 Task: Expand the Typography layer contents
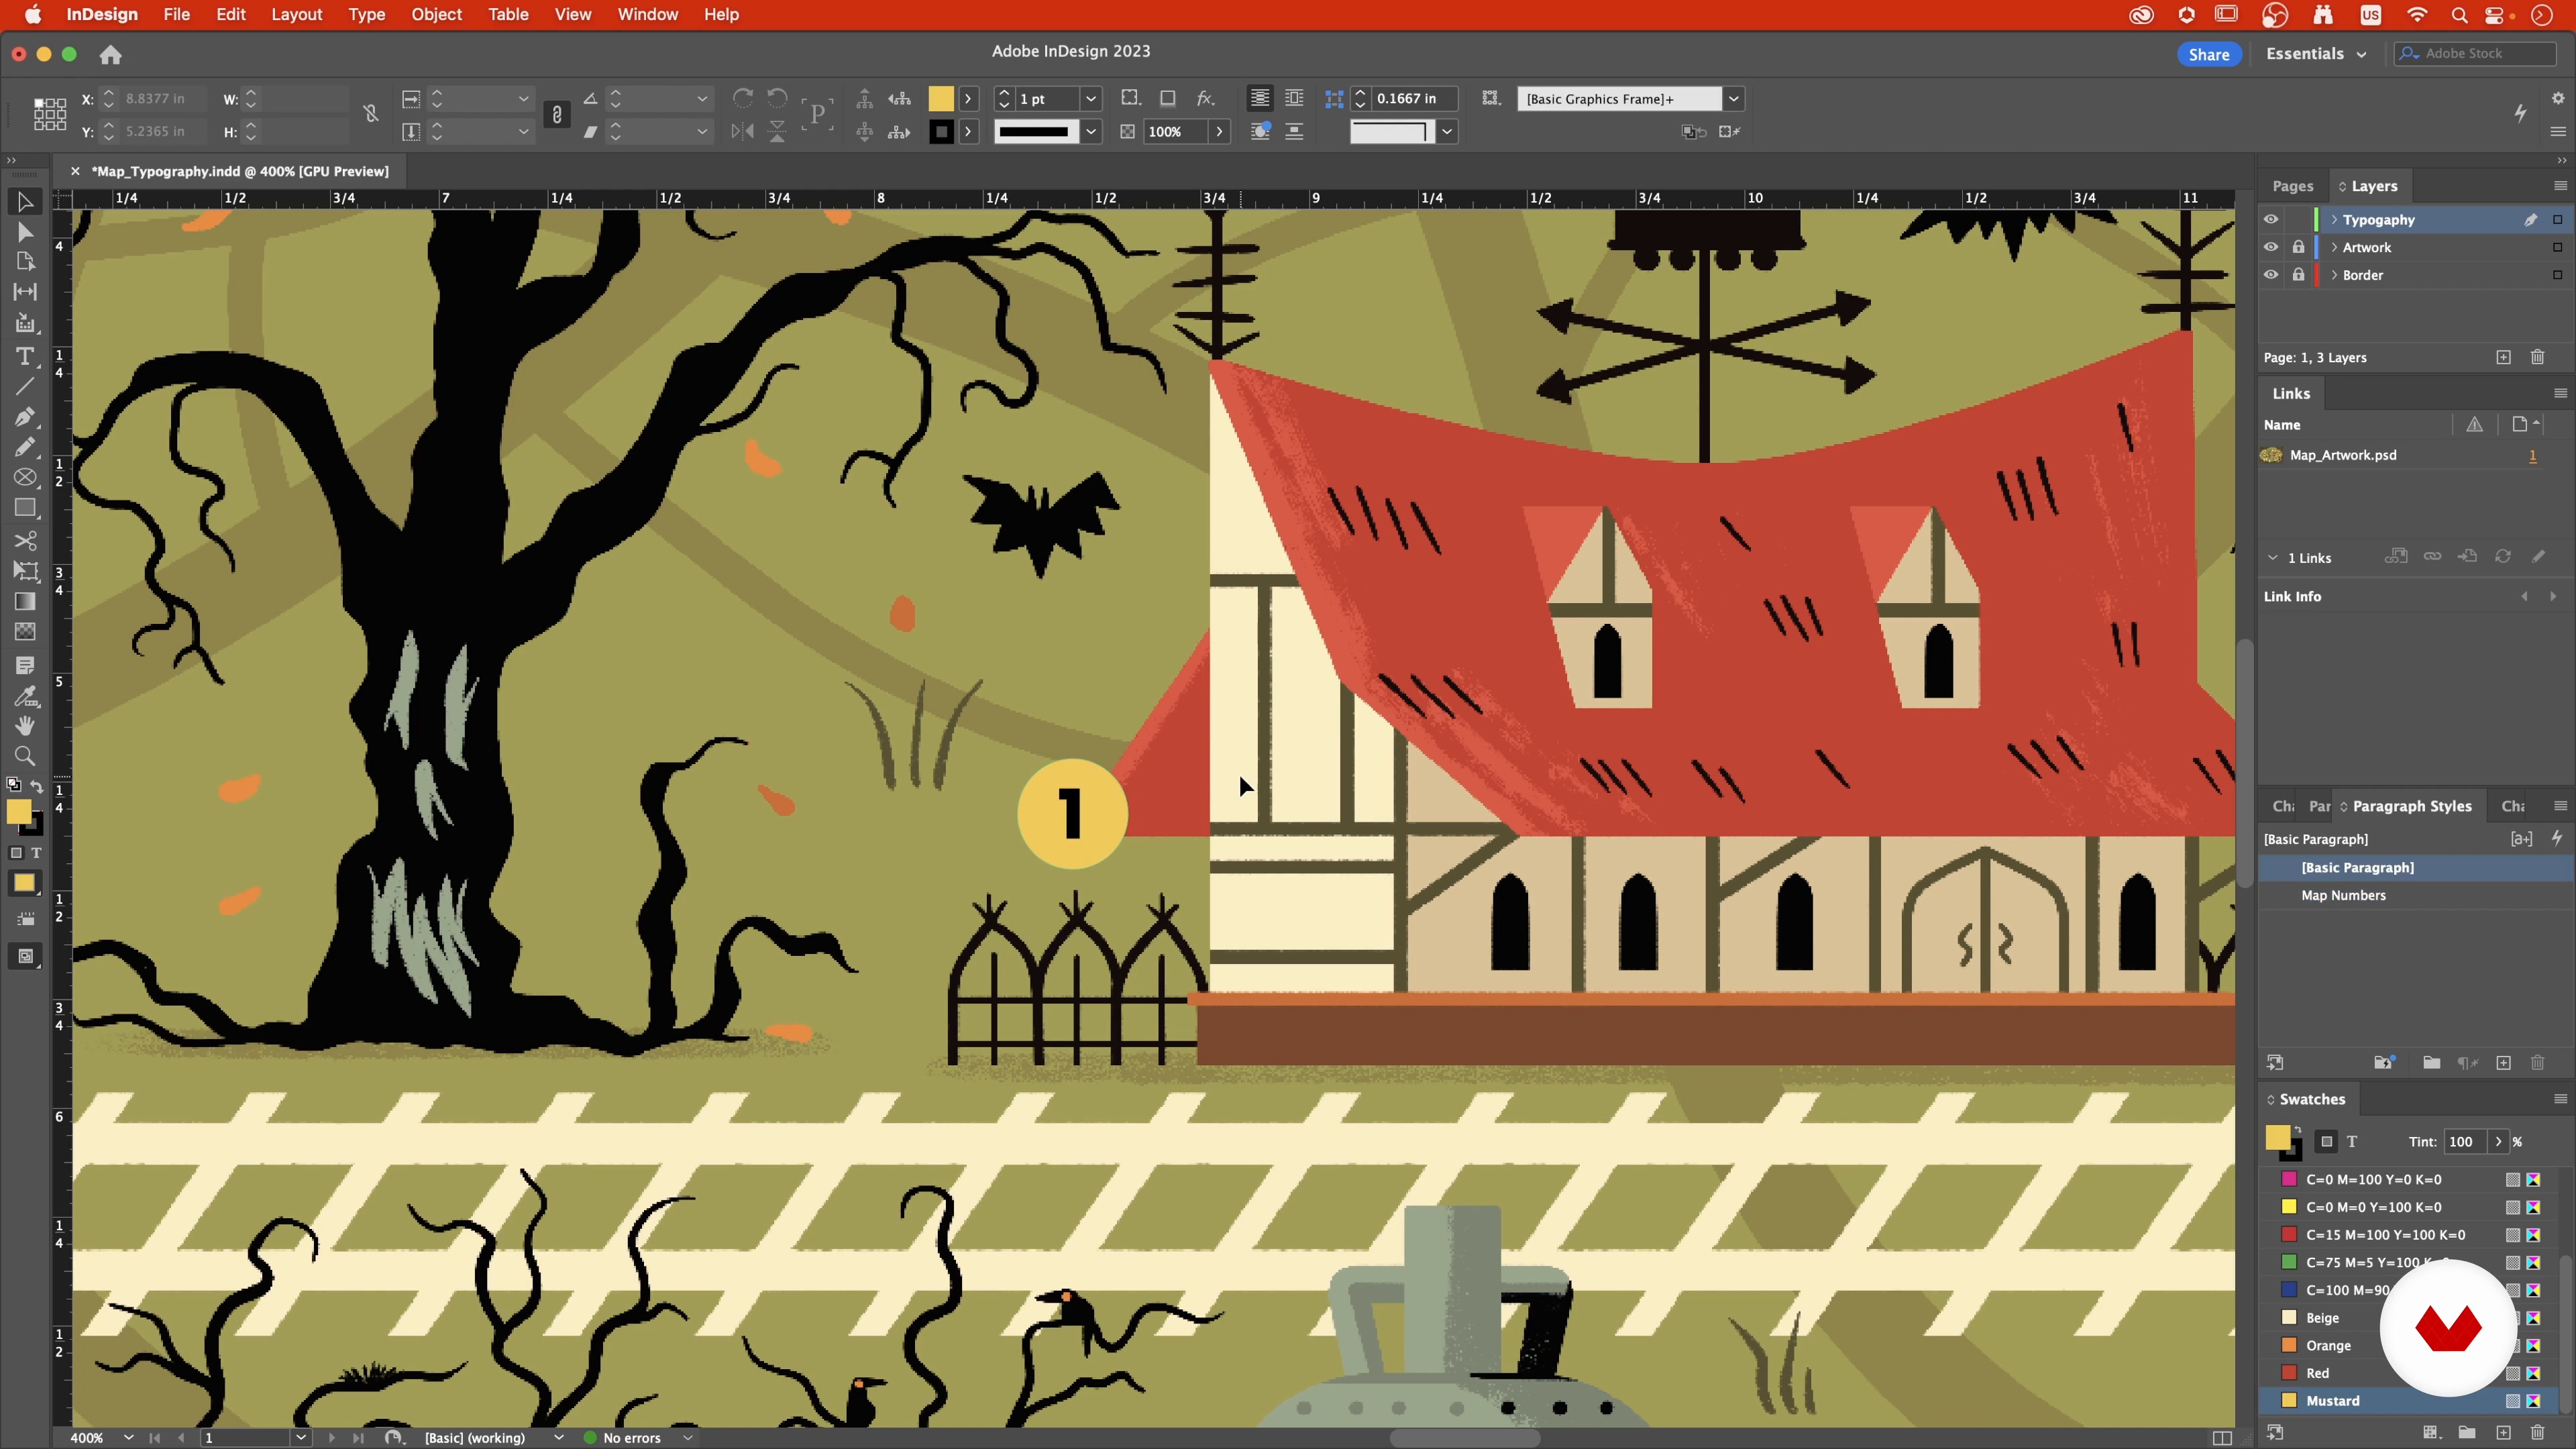click(2334, 220)
